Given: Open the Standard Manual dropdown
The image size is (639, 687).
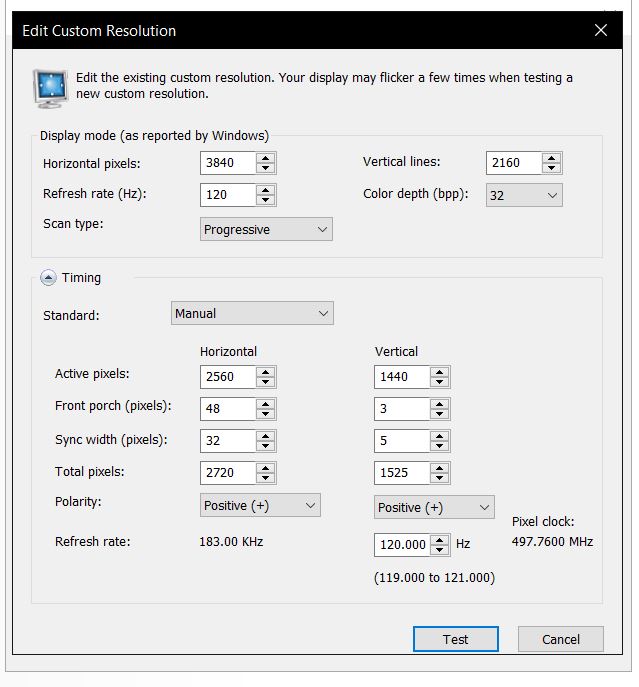Looking at the screenshot, I should coord(252,313).
